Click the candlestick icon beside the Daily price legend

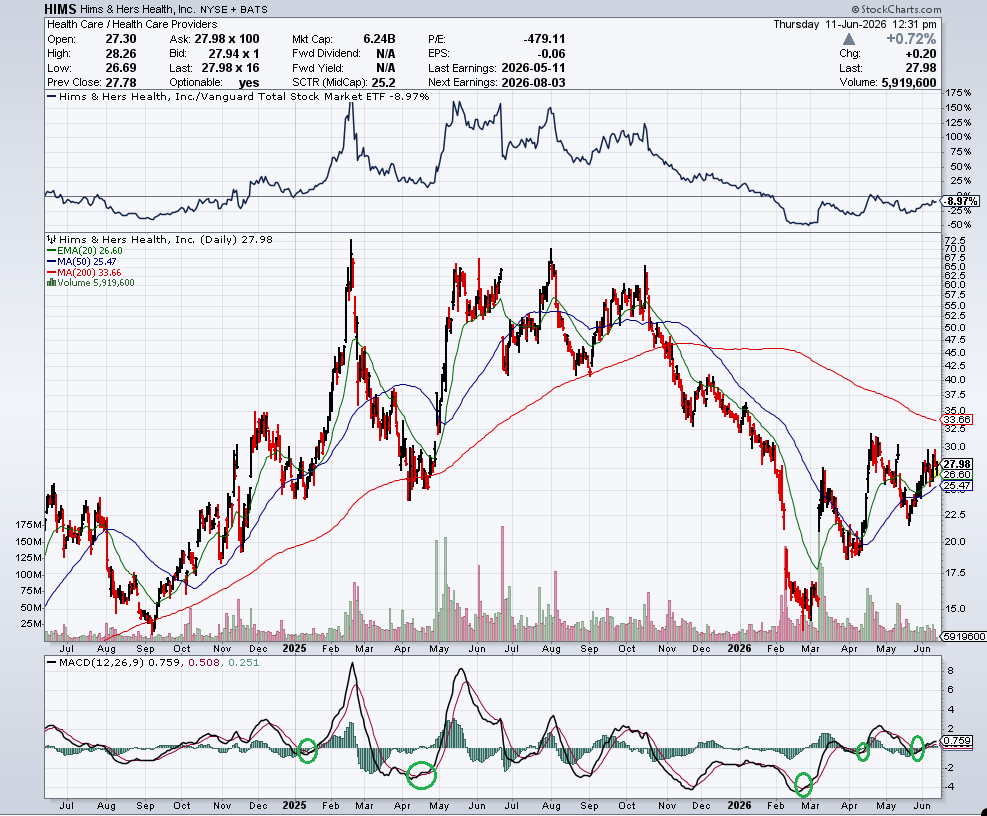coord(52,239)
